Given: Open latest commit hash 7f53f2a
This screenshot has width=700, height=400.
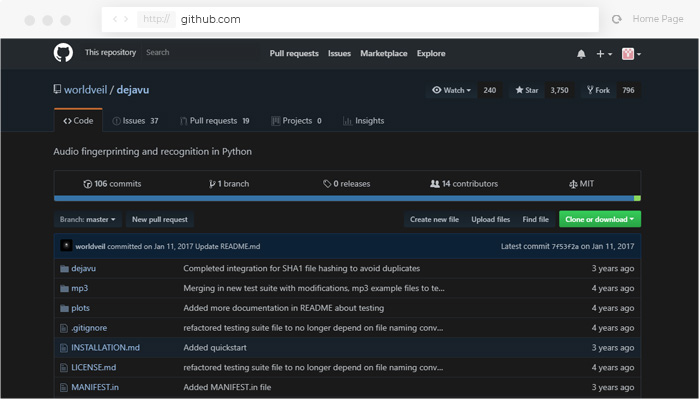Looking at the screenshot, I should click(565, 246).
